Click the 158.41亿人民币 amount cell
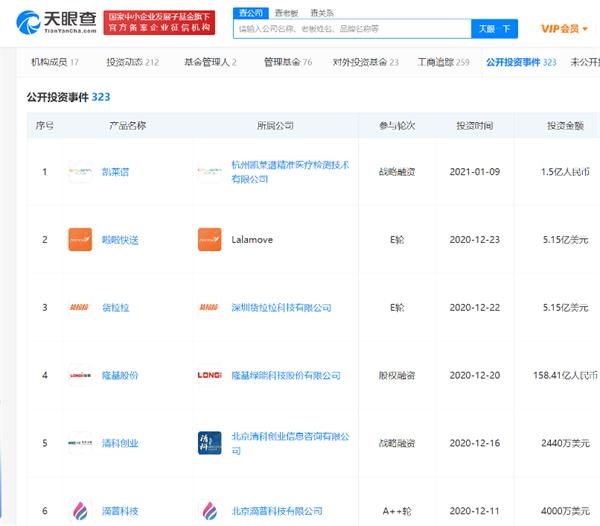Screen dimensions: 600x526 point(565,375)
